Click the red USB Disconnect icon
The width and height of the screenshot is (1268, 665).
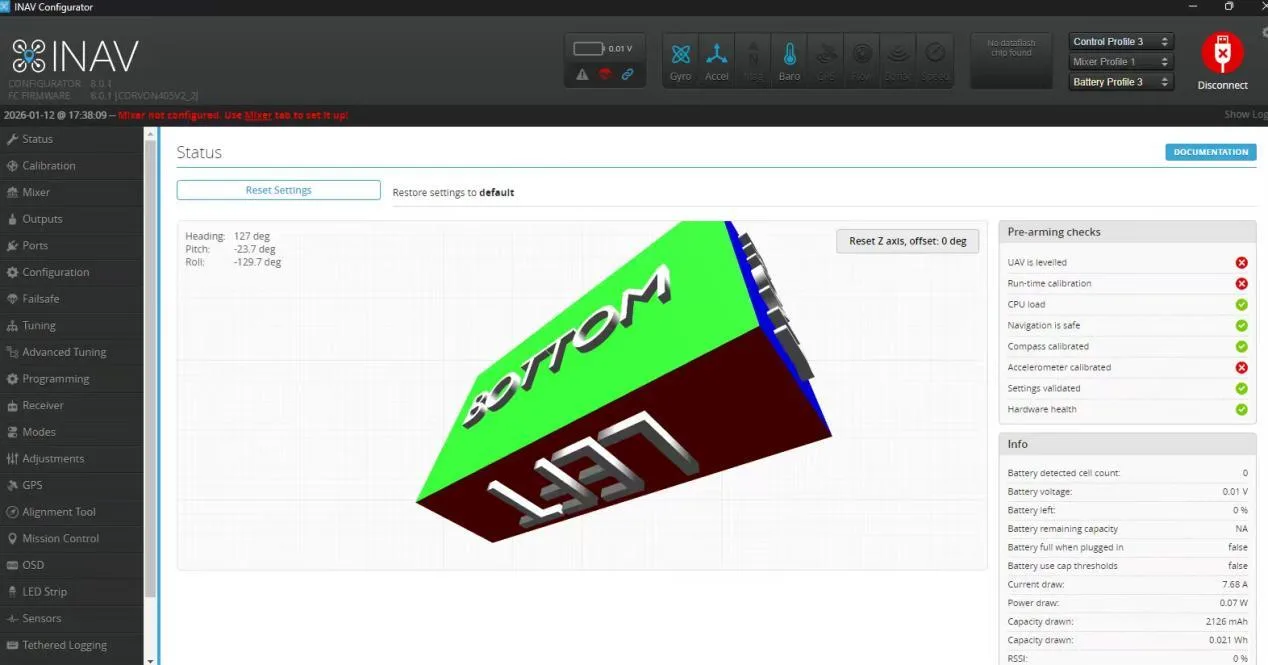1222,52
